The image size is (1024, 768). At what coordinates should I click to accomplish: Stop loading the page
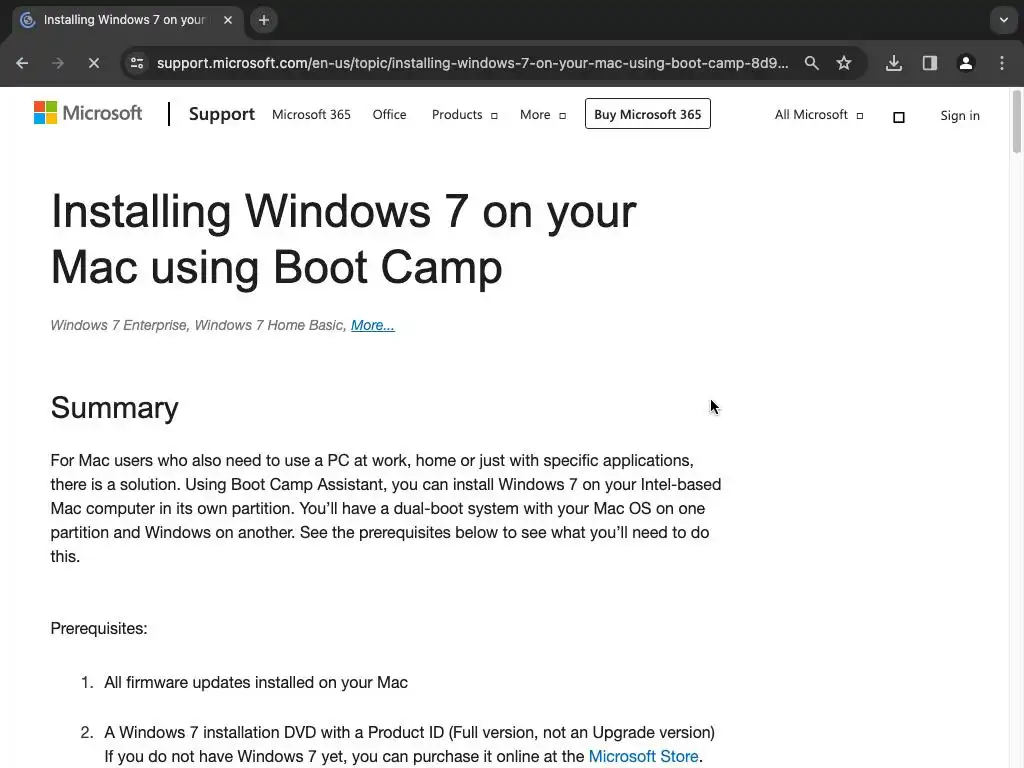(x=94, y=63)
